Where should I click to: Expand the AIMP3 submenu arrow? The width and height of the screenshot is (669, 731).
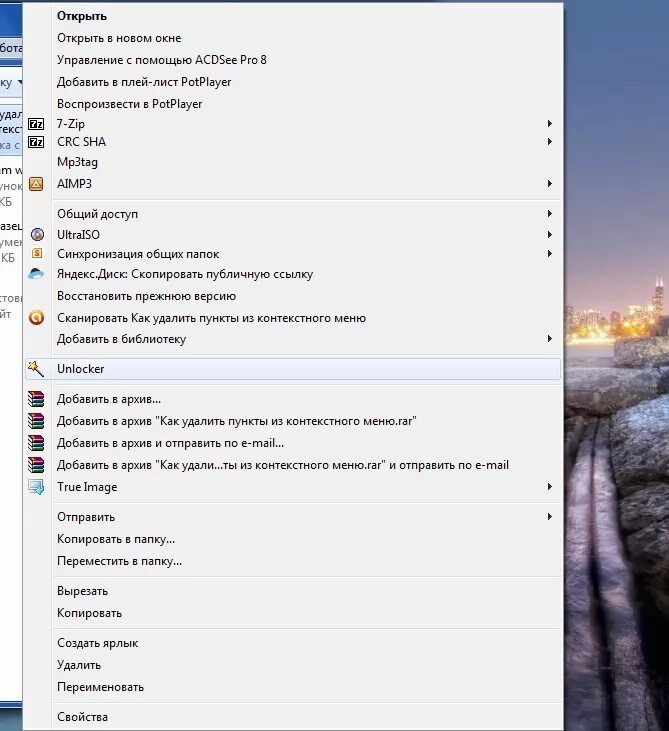(x=550, y=184)
